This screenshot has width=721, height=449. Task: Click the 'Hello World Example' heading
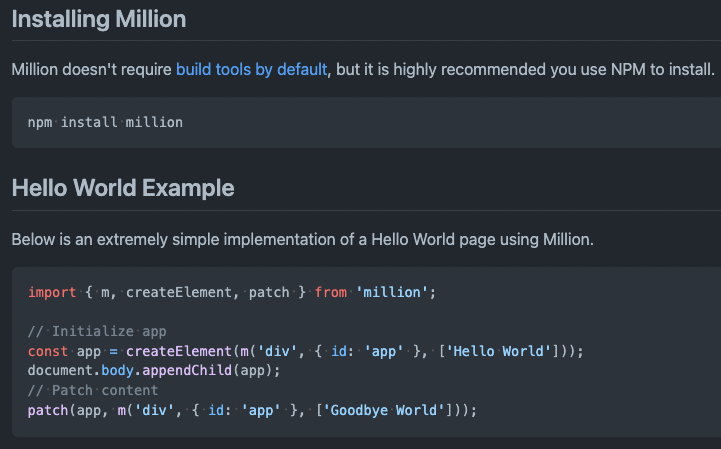123,188
